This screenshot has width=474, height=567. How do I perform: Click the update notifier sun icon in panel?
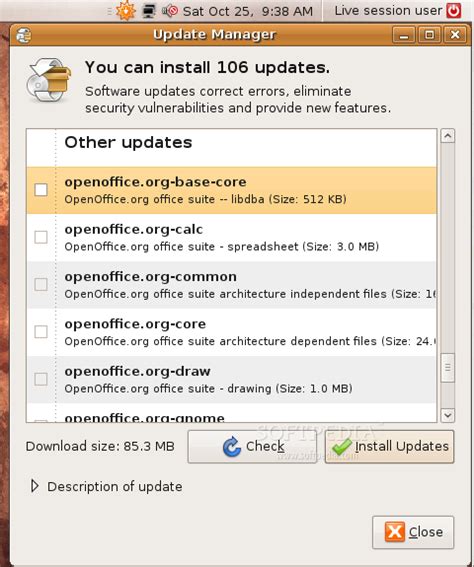click(x=125, y=11)
